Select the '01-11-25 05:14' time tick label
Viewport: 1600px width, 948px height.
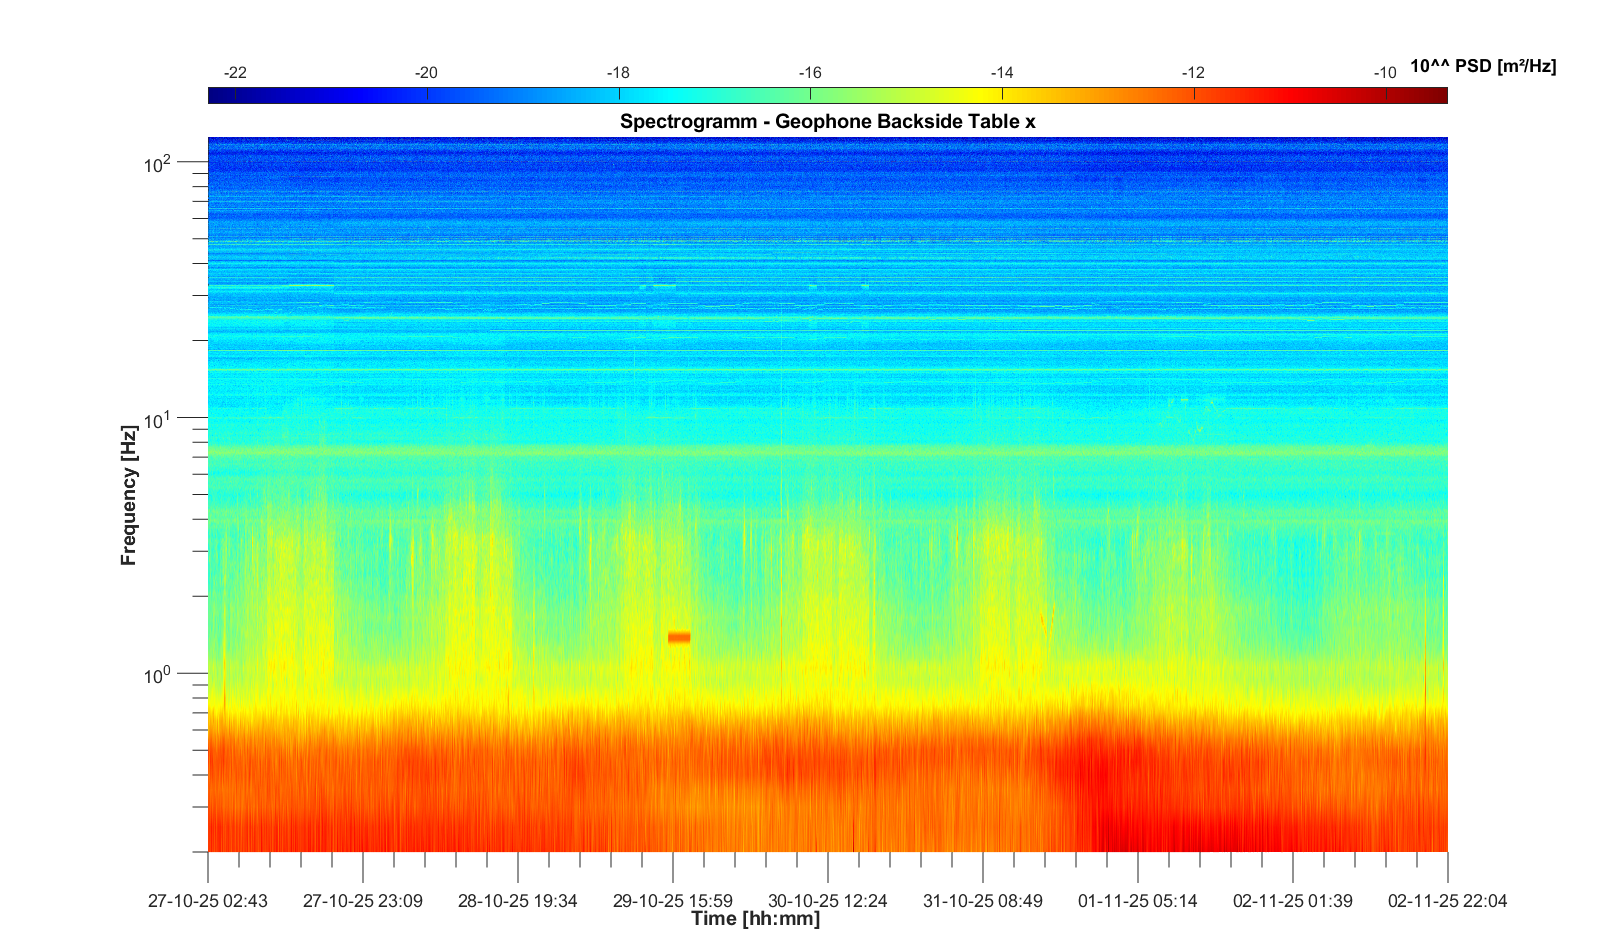[1137, 901]
